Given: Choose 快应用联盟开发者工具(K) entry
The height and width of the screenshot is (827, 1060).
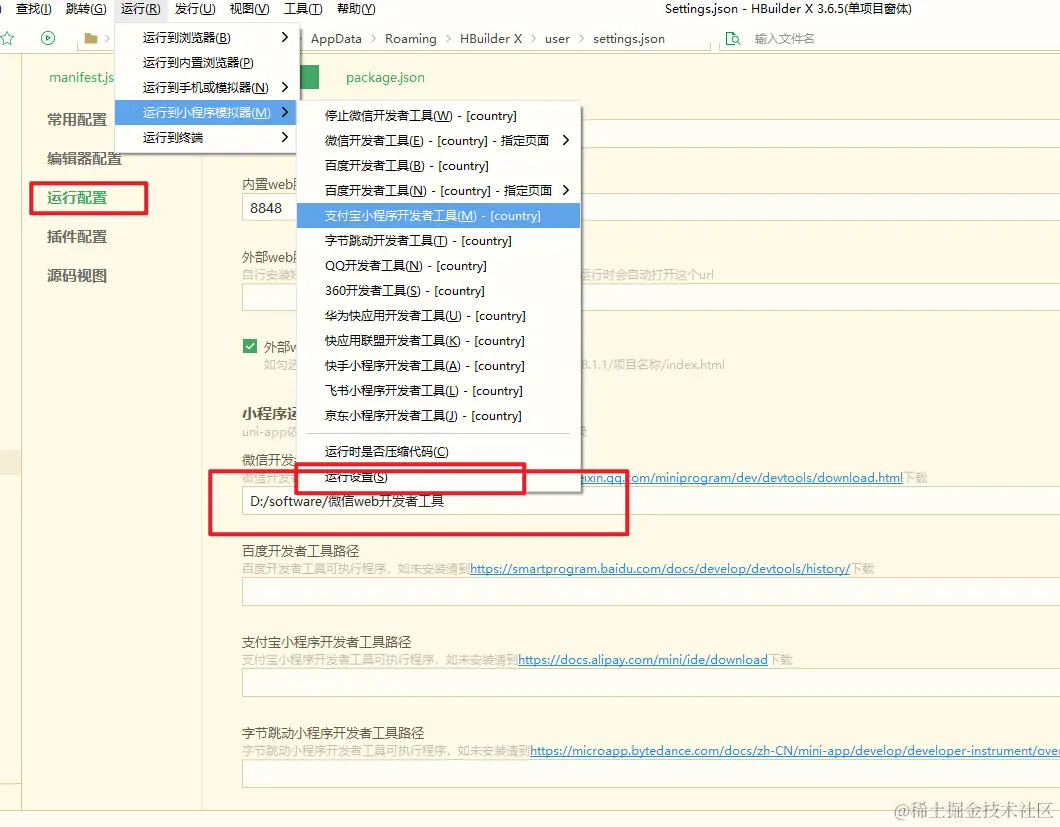Looking at the screenshot, I should (438, 341).
